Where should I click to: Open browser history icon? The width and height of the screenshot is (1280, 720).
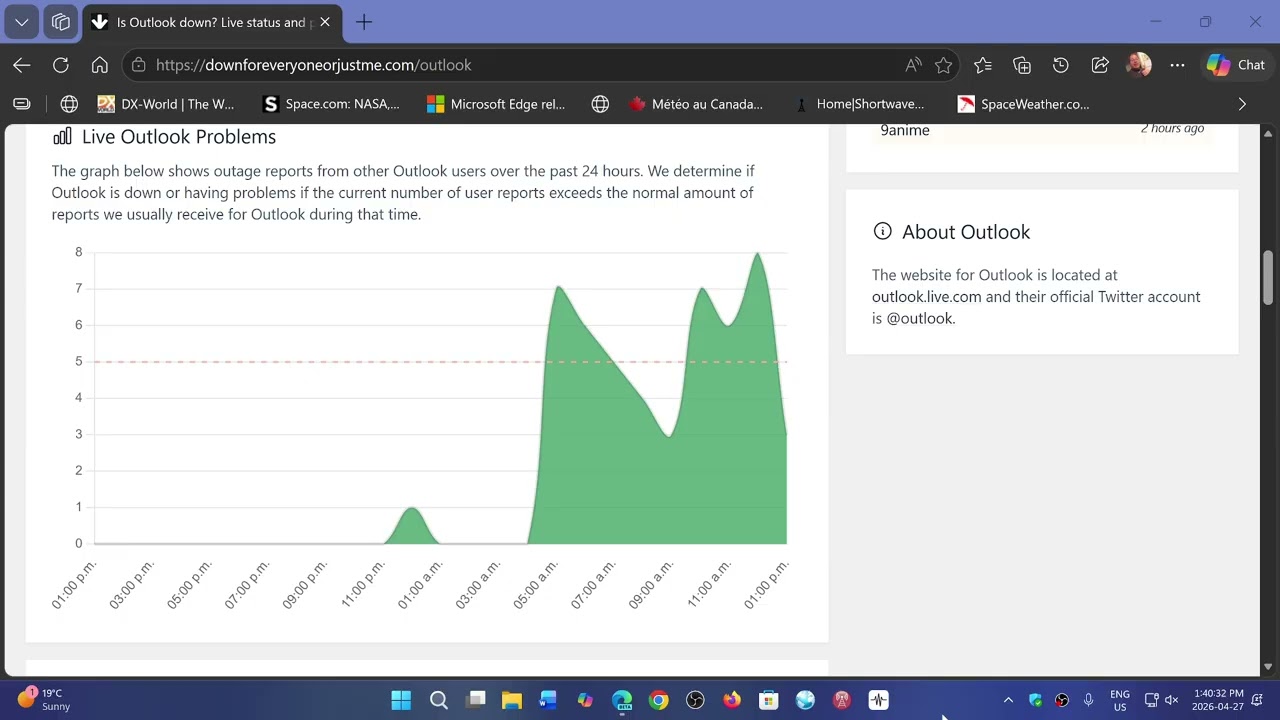[1061, 65]
